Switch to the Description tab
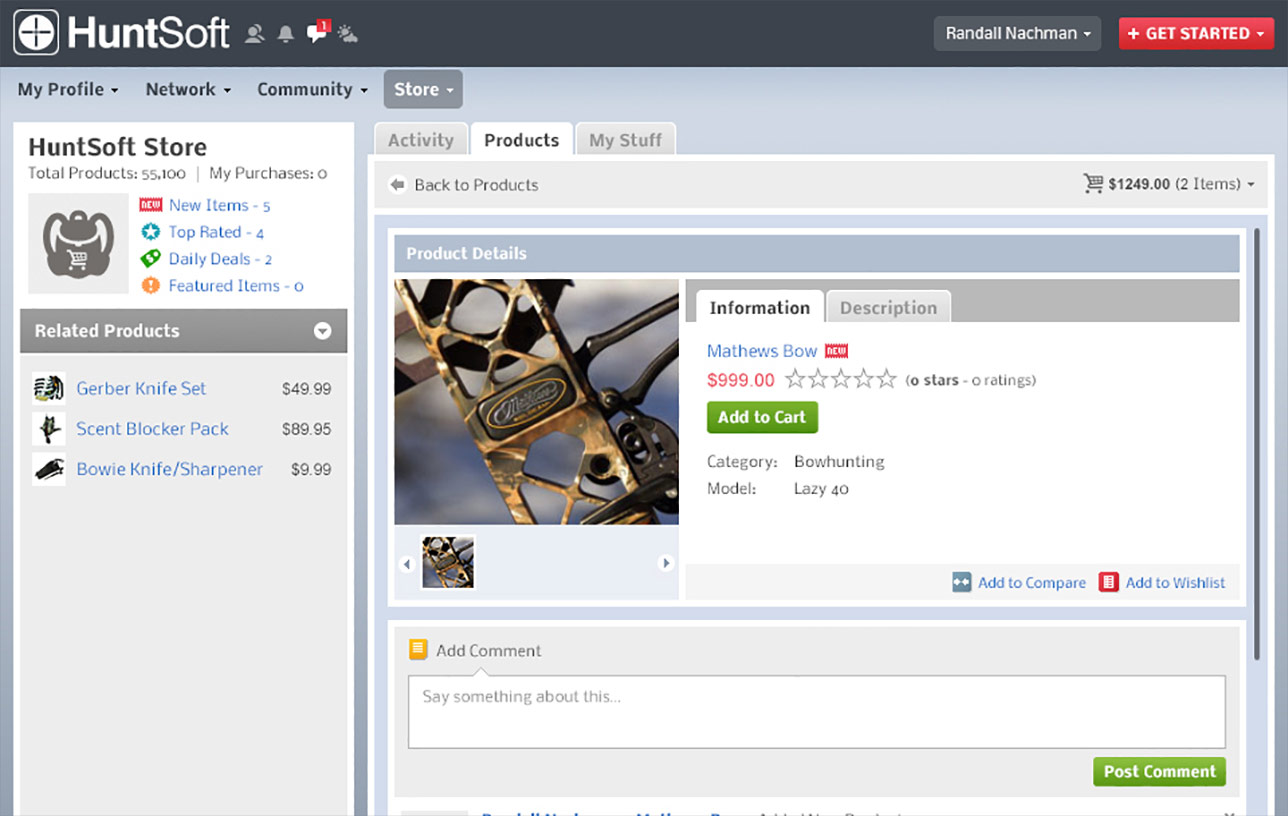Image resolution: width=1288 pixels, height=816 pixels. pyautogui.click(x=888, y=307)
